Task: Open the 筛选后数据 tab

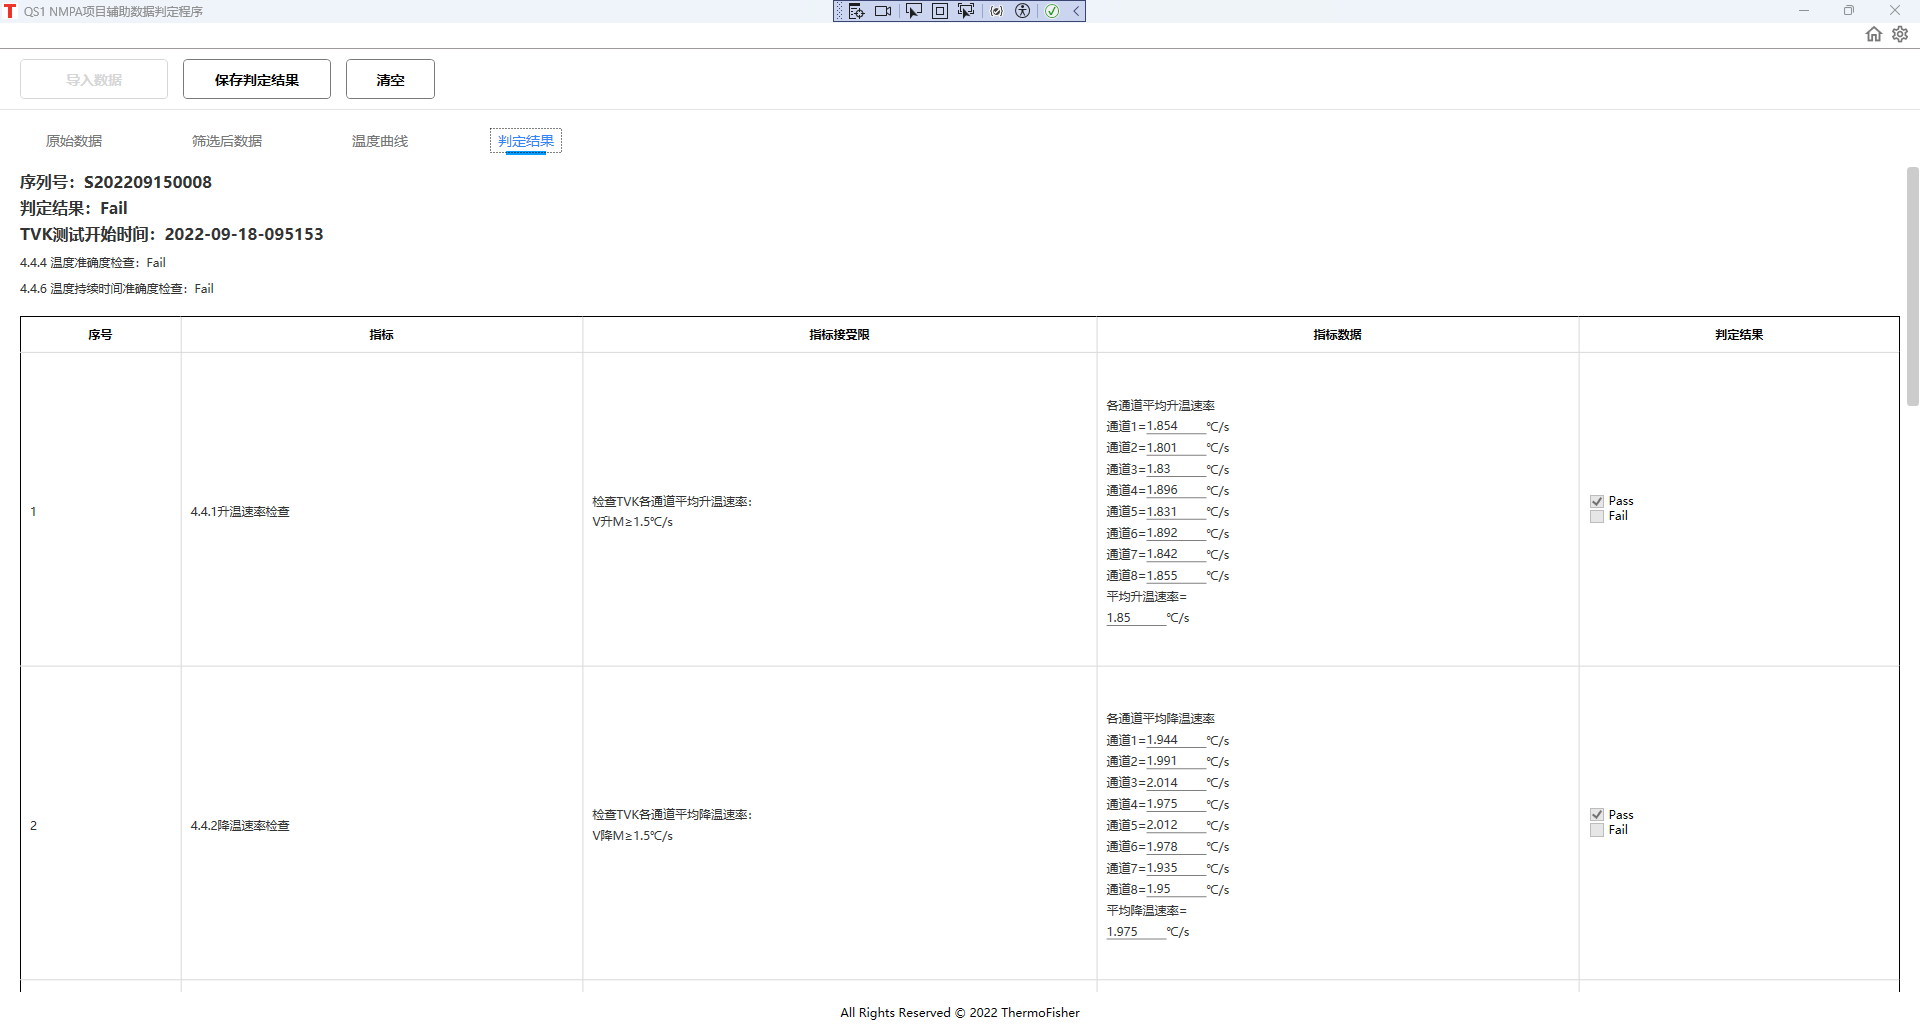Action: [x=227, y=141]
